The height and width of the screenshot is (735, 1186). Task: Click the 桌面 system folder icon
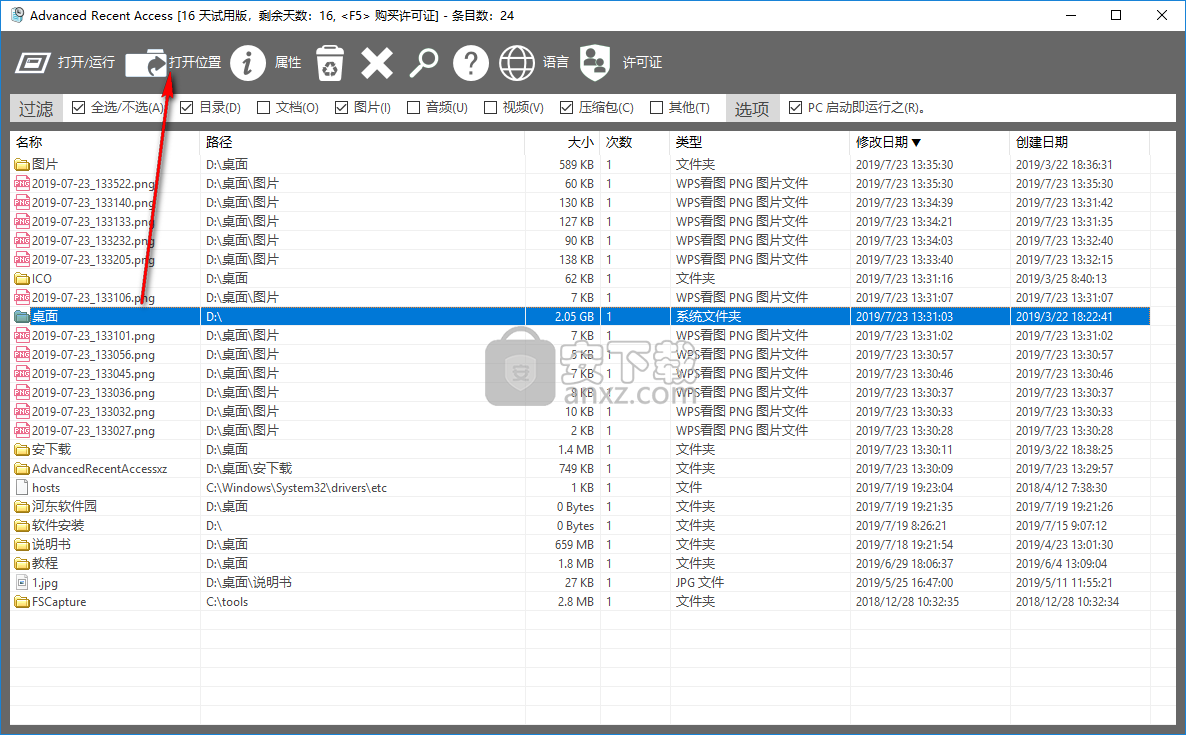tap(22, 316)
